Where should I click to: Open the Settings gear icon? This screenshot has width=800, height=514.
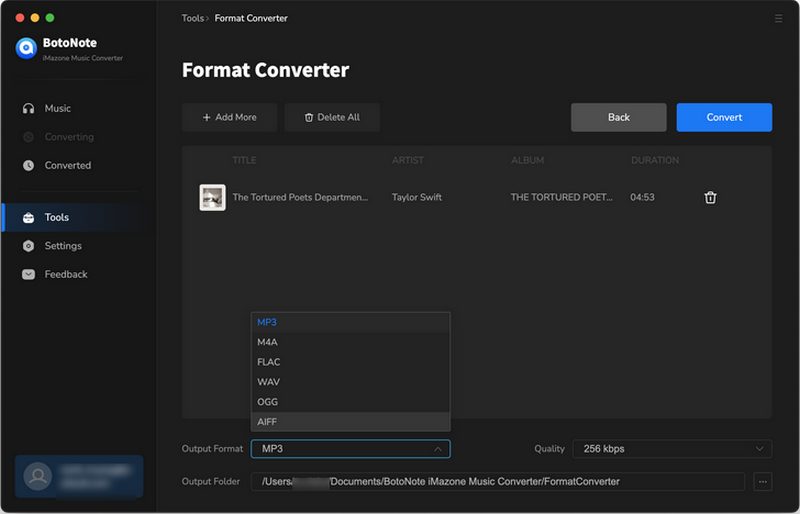pos(29,246)
